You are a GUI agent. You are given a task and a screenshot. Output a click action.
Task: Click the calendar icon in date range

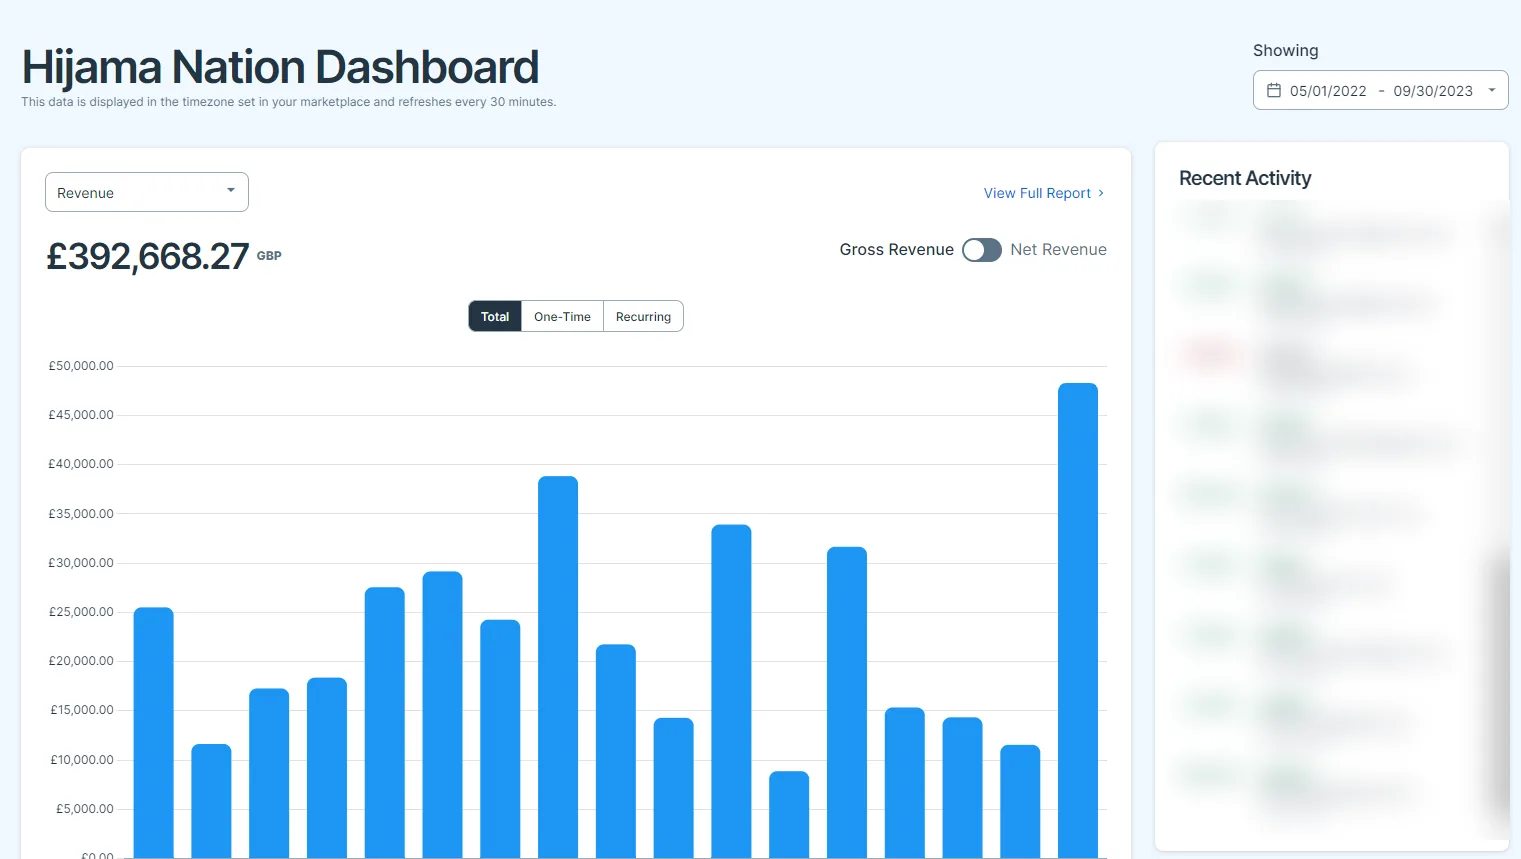pyautogui.click(x=1274, y=90)
